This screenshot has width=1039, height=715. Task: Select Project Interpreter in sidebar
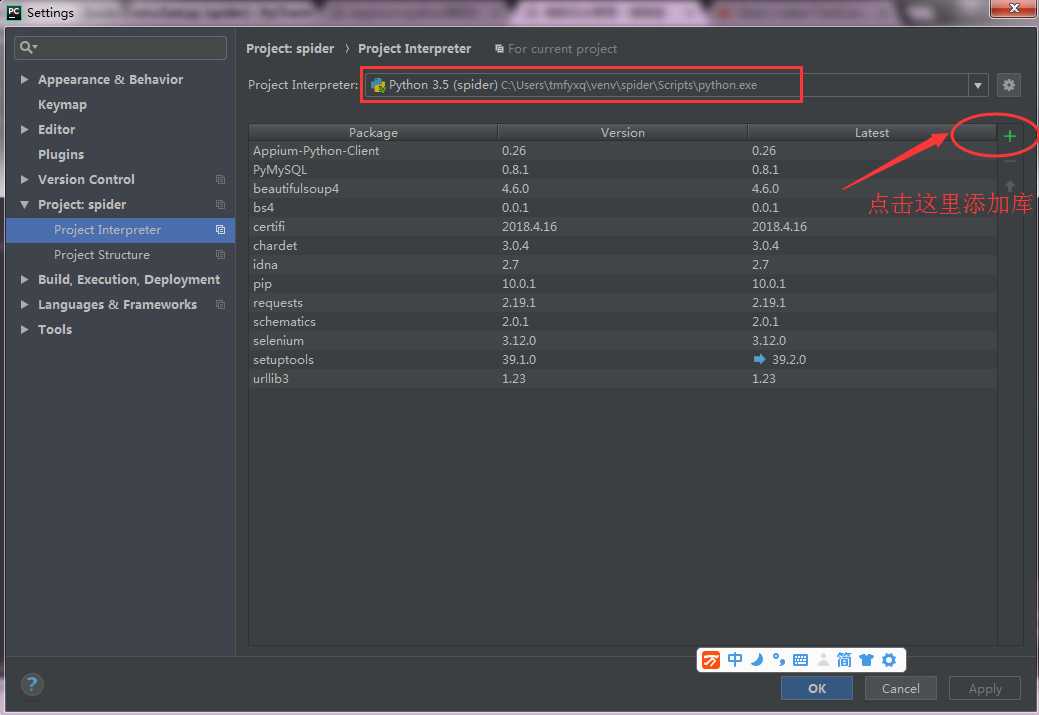click(120, 230)
